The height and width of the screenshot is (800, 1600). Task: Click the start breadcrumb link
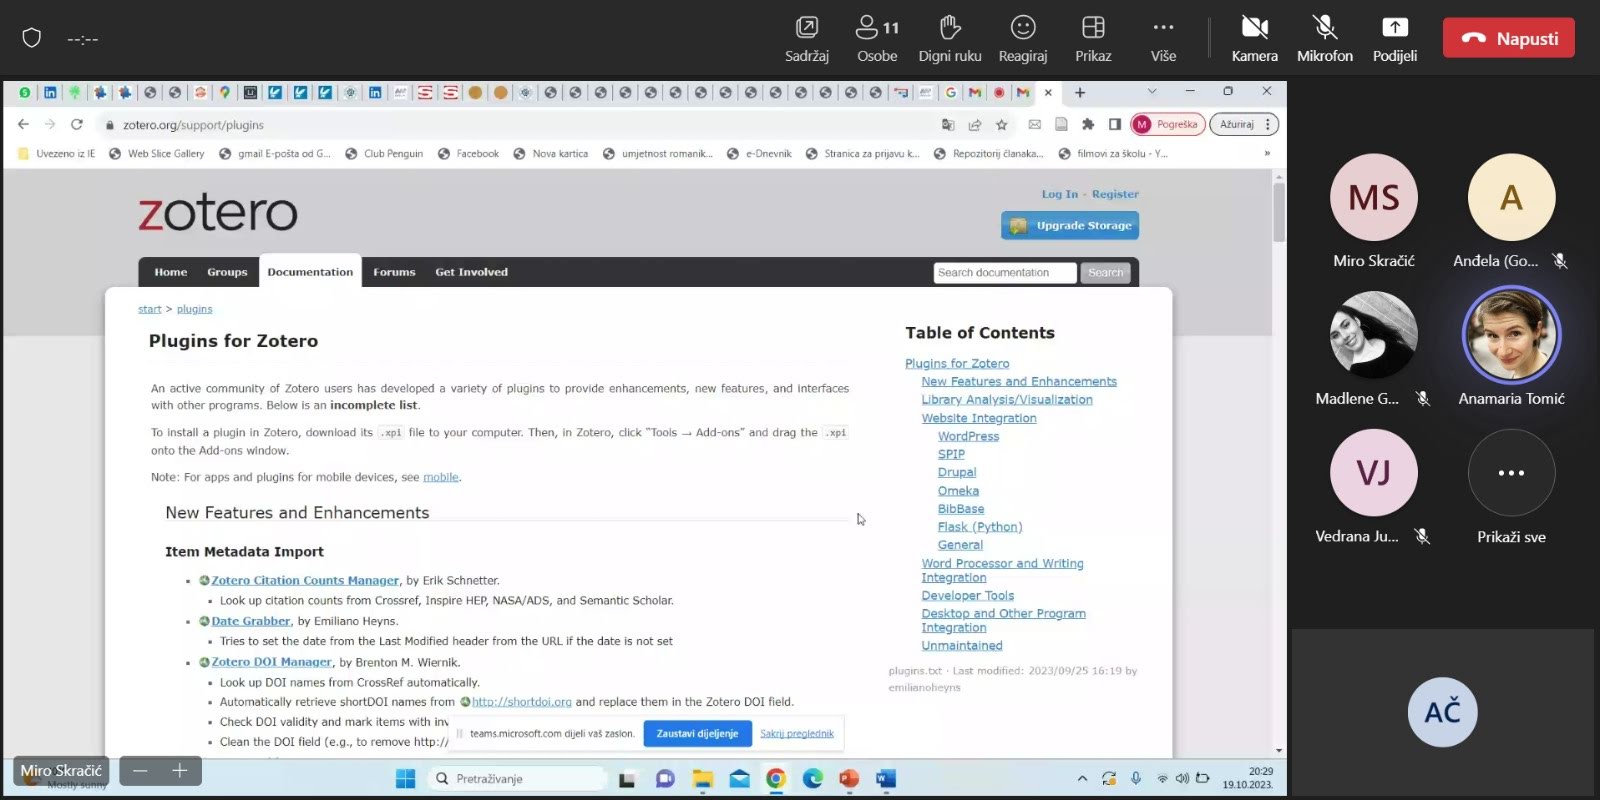click(x=150, y=309)
